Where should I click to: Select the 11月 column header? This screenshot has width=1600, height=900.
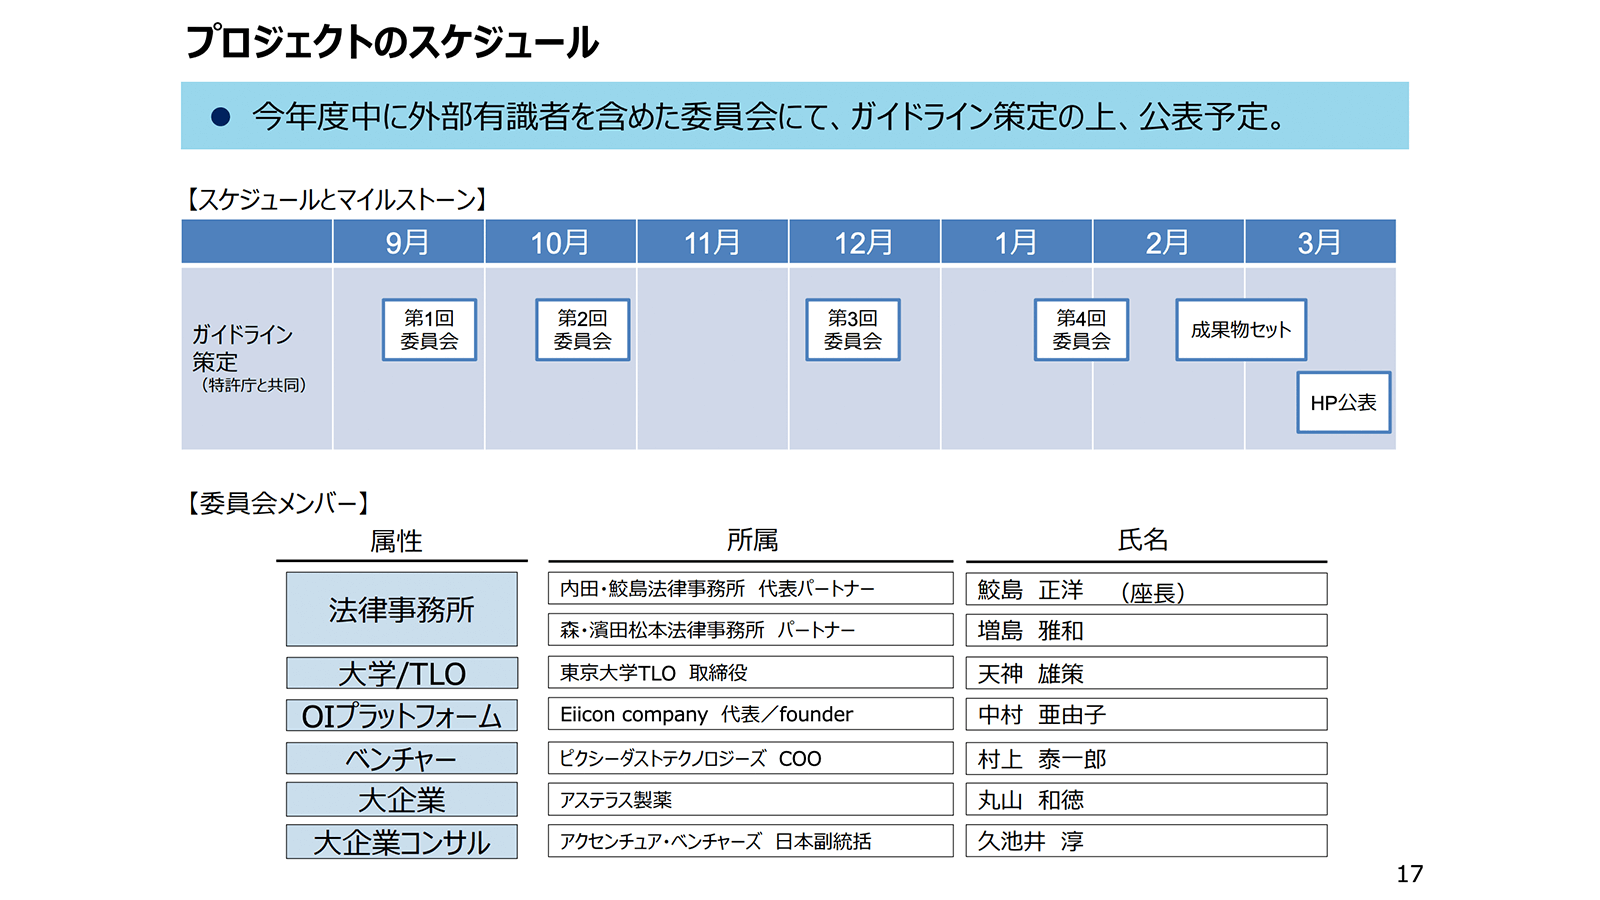coord(712,242)
